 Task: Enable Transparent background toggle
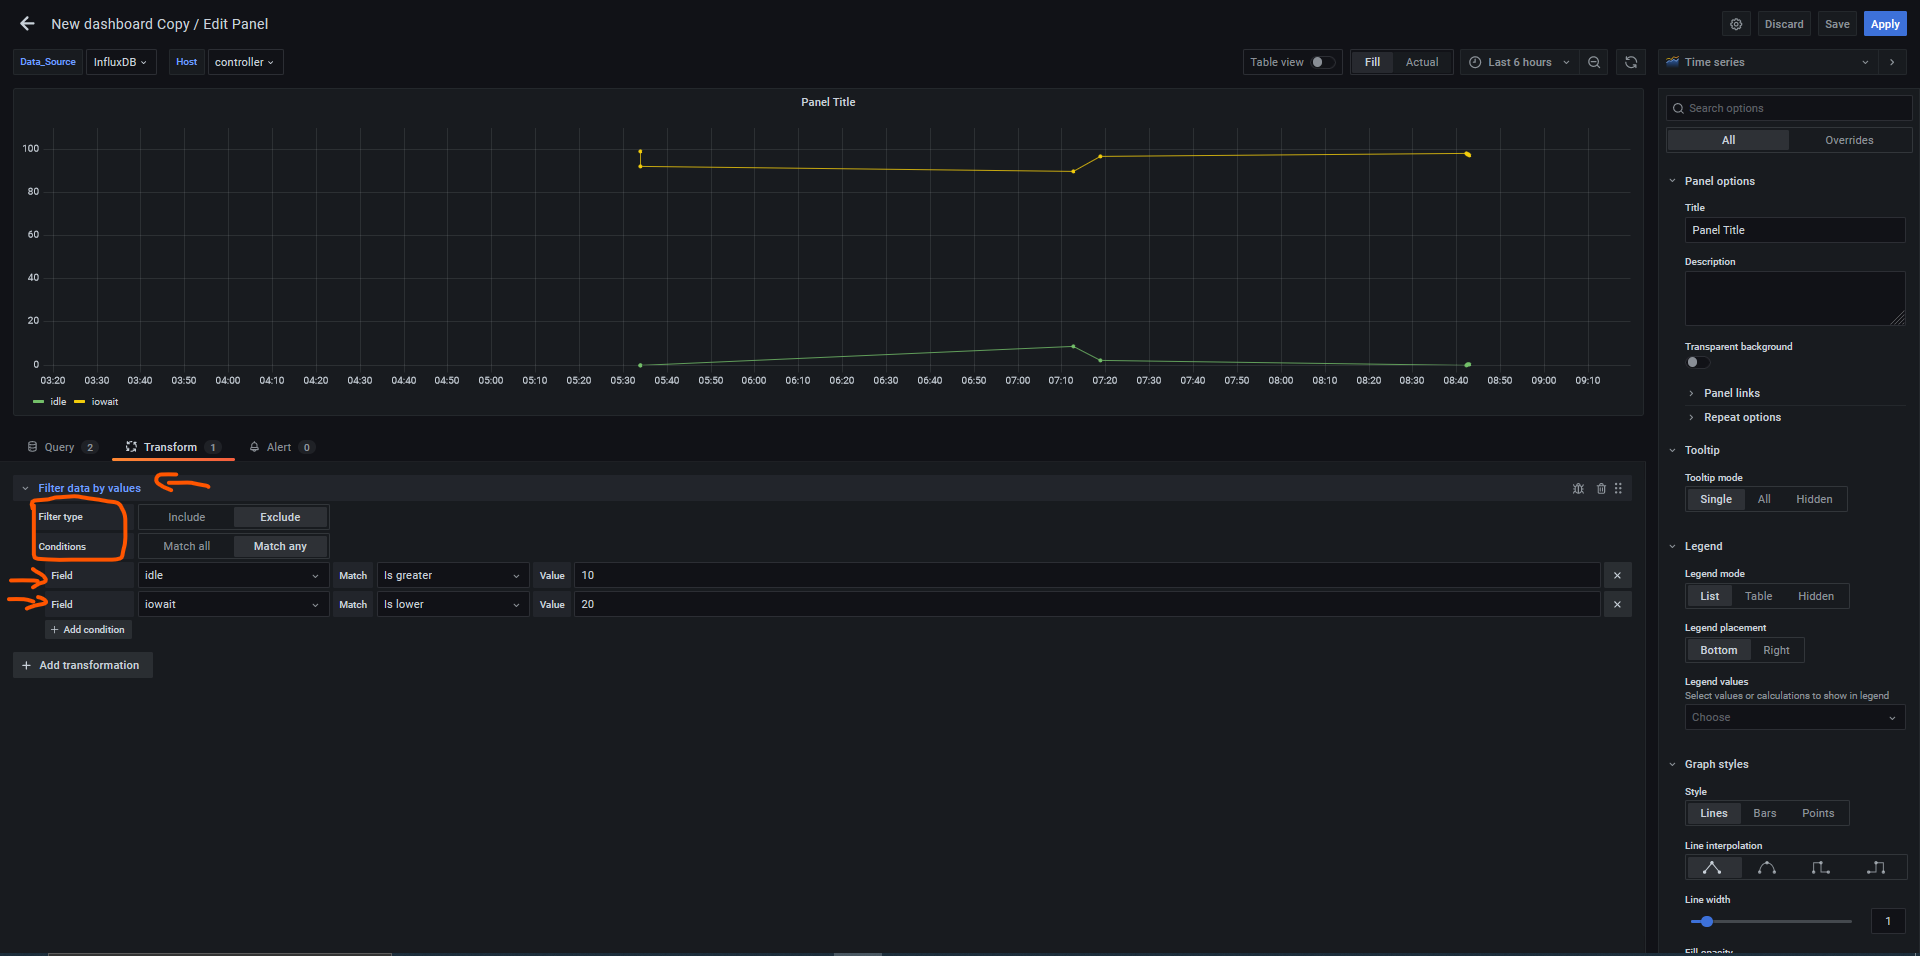click(1697, 362)
